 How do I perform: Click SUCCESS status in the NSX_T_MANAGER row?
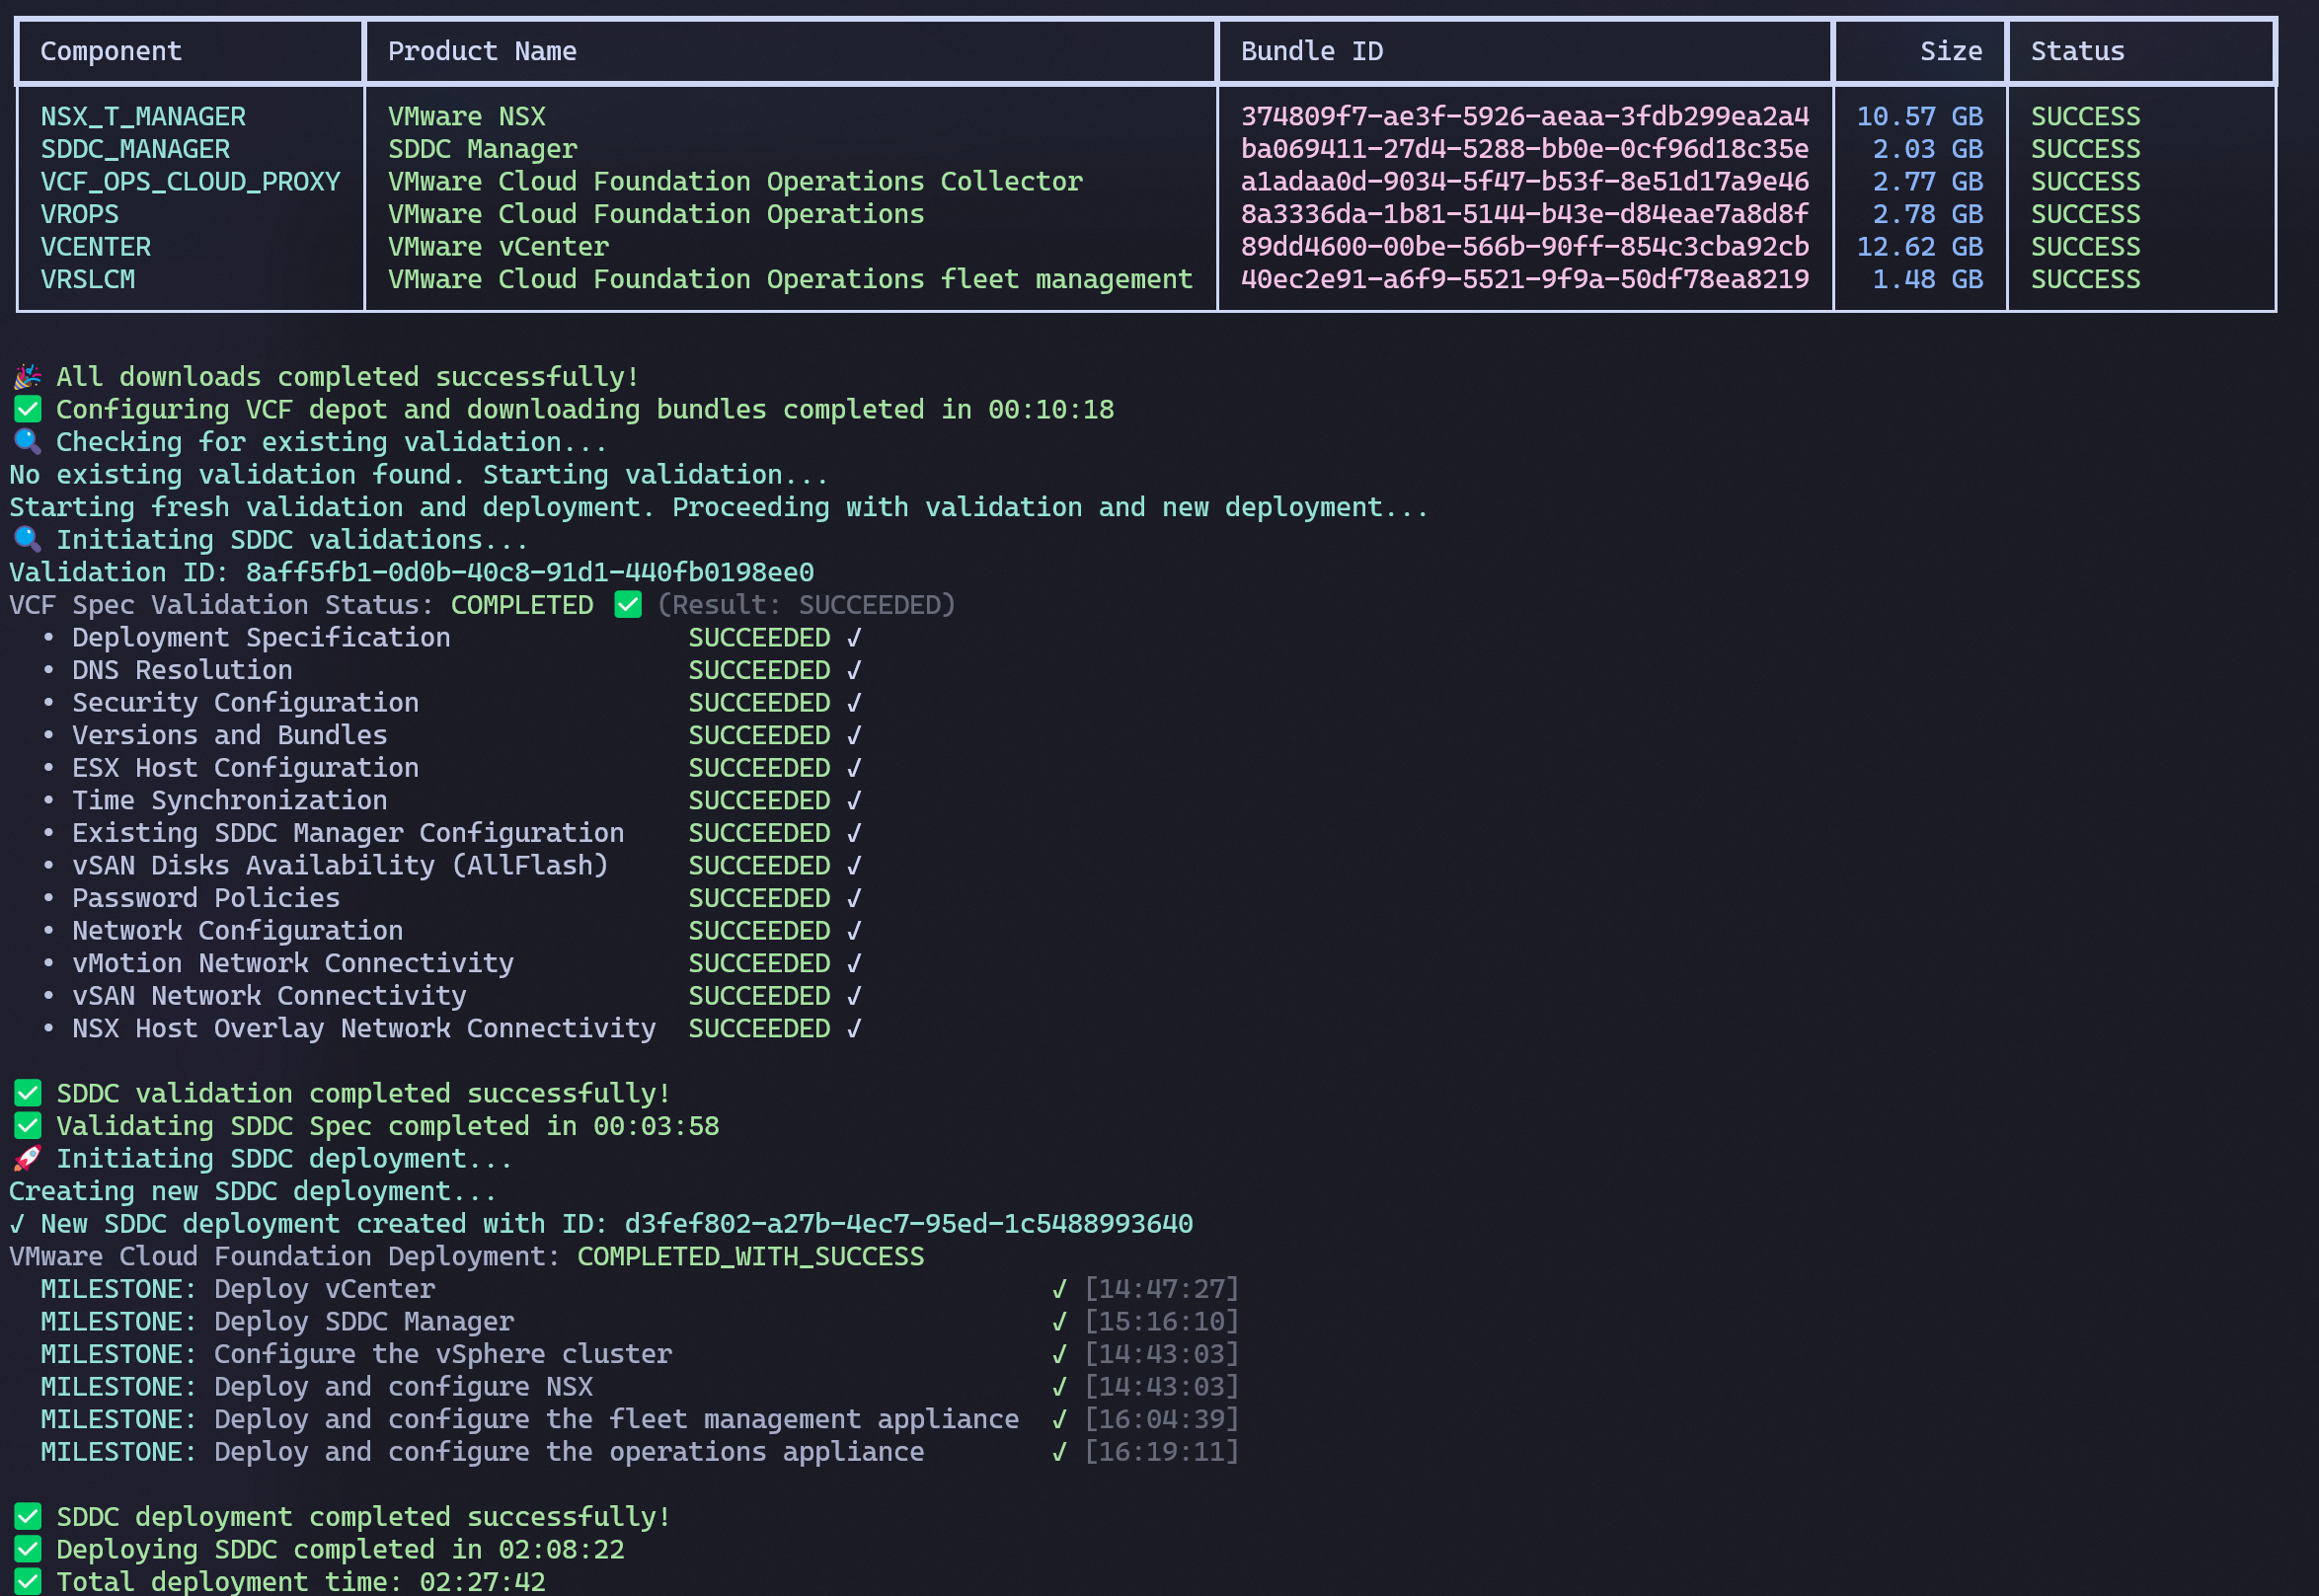point(2086,117)
